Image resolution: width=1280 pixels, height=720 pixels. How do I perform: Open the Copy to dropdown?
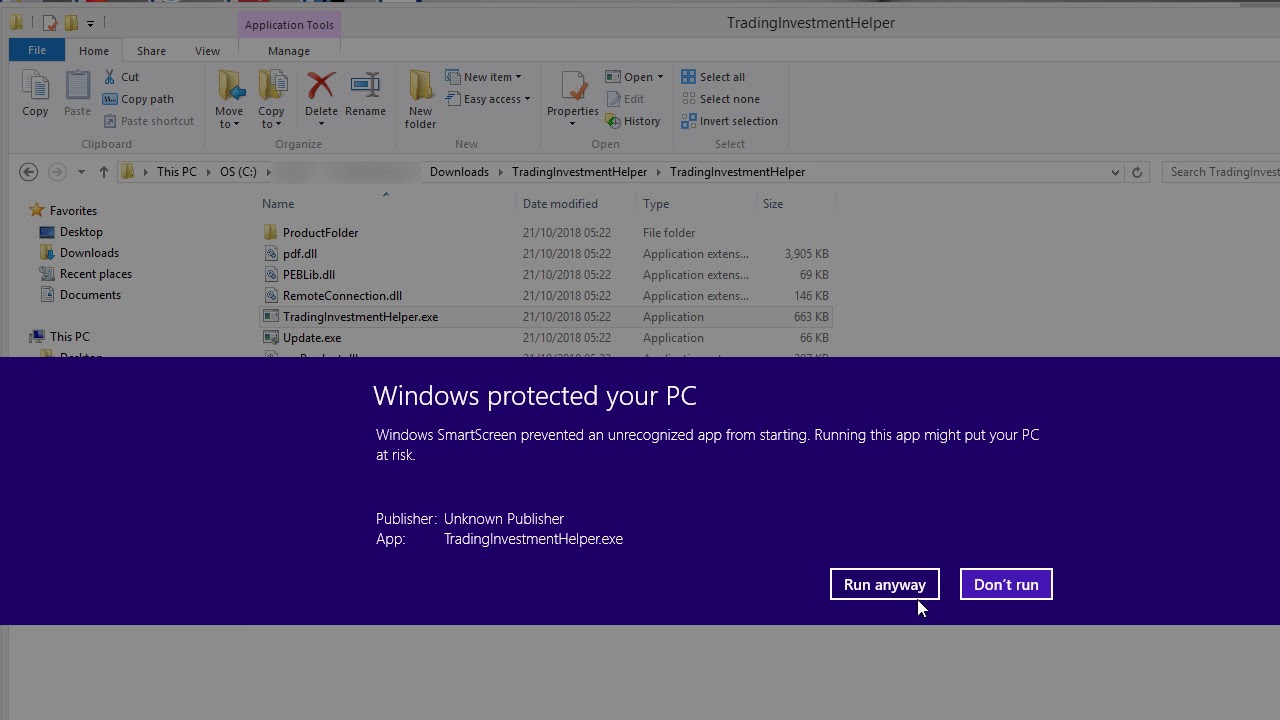point(271,118)
